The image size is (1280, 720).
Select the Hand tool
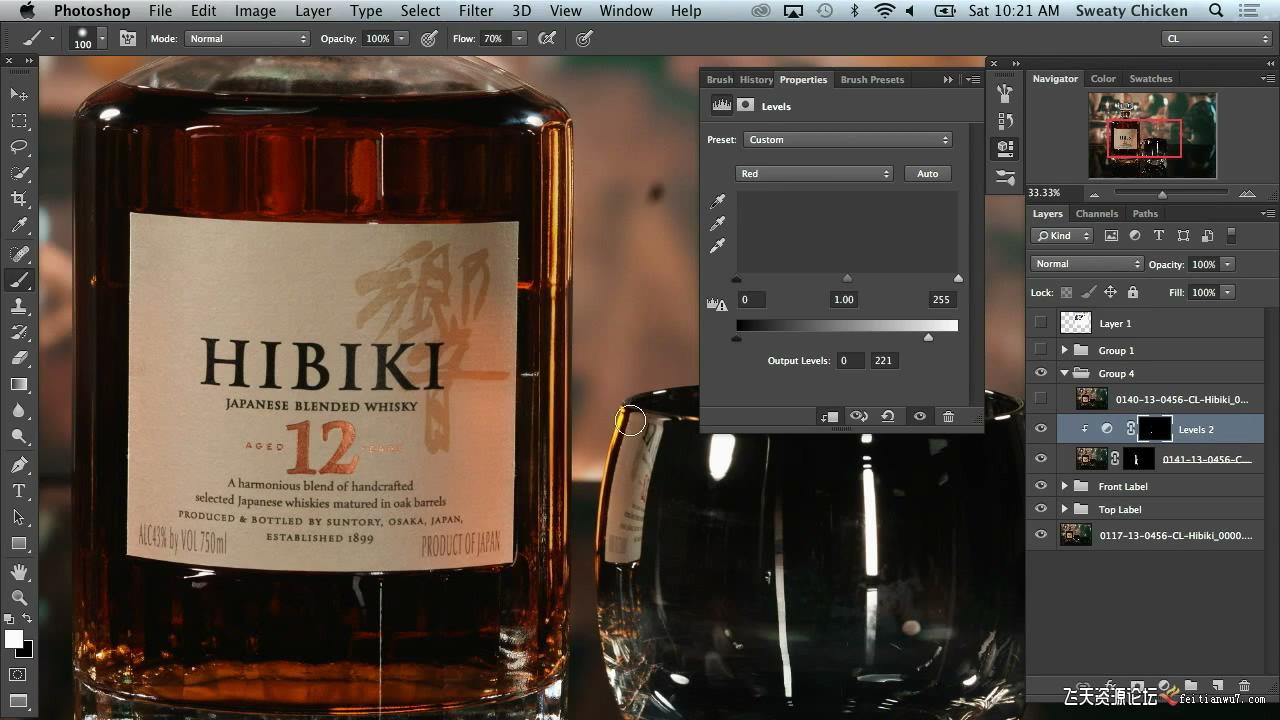pos(19,572)
